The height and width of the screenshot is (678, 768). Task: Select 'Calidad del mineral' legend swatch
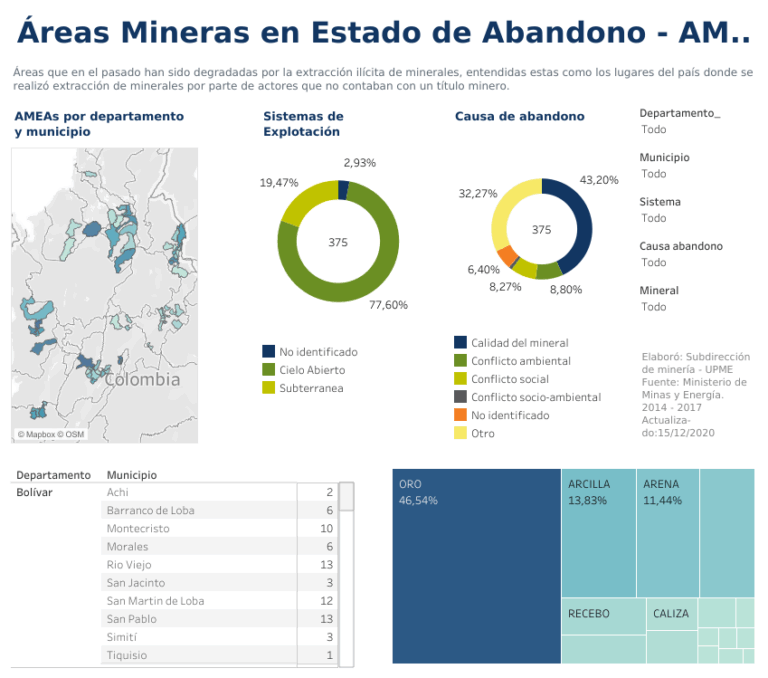click(x=460, y=342)
